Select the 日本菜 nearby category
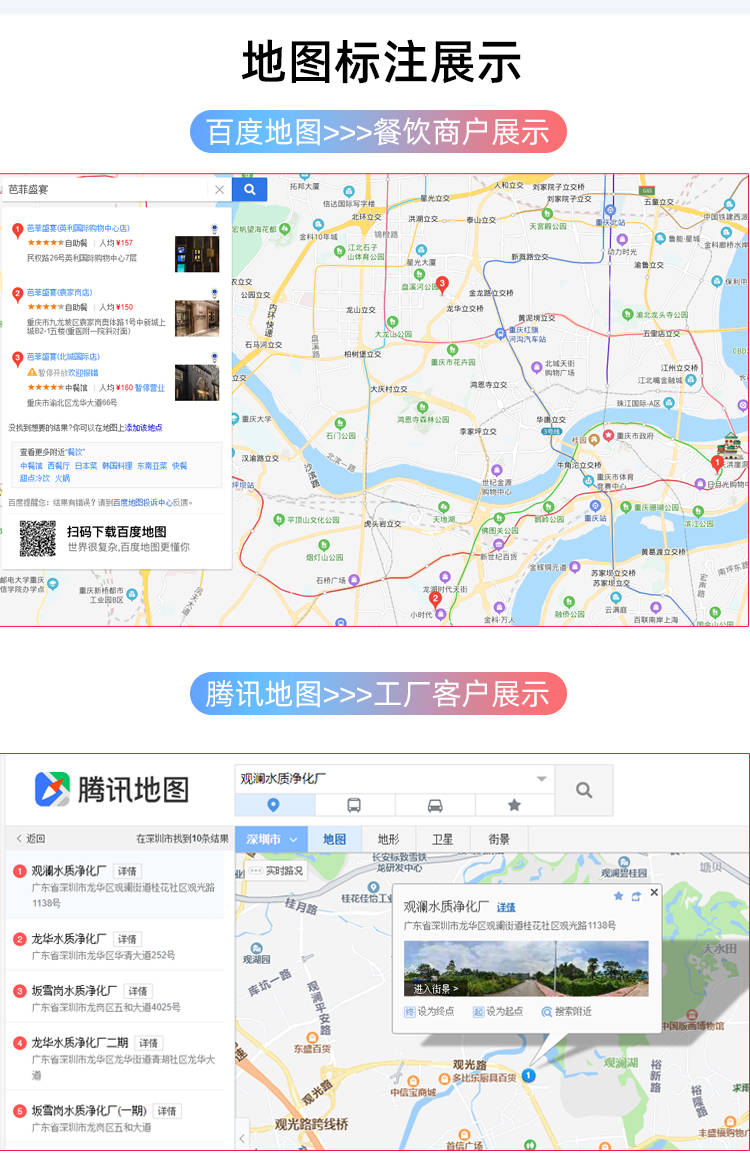This screenshot has width=750, height=1166. point(85,466)
